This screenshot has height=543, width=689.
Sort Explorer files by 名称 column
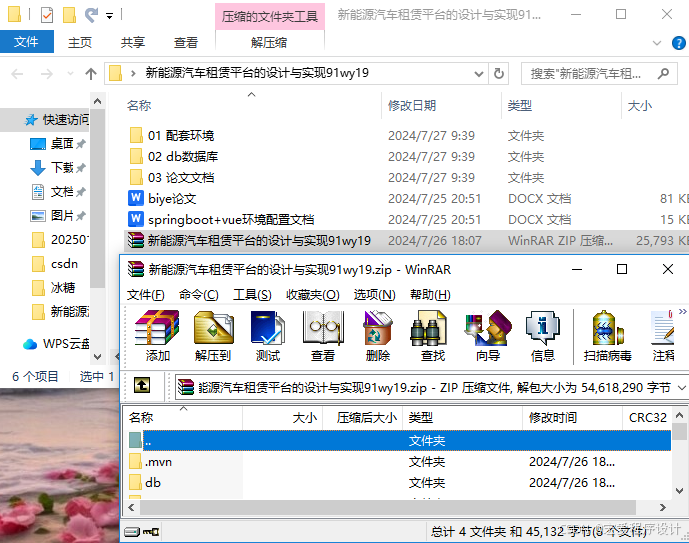tap(139, 105)
